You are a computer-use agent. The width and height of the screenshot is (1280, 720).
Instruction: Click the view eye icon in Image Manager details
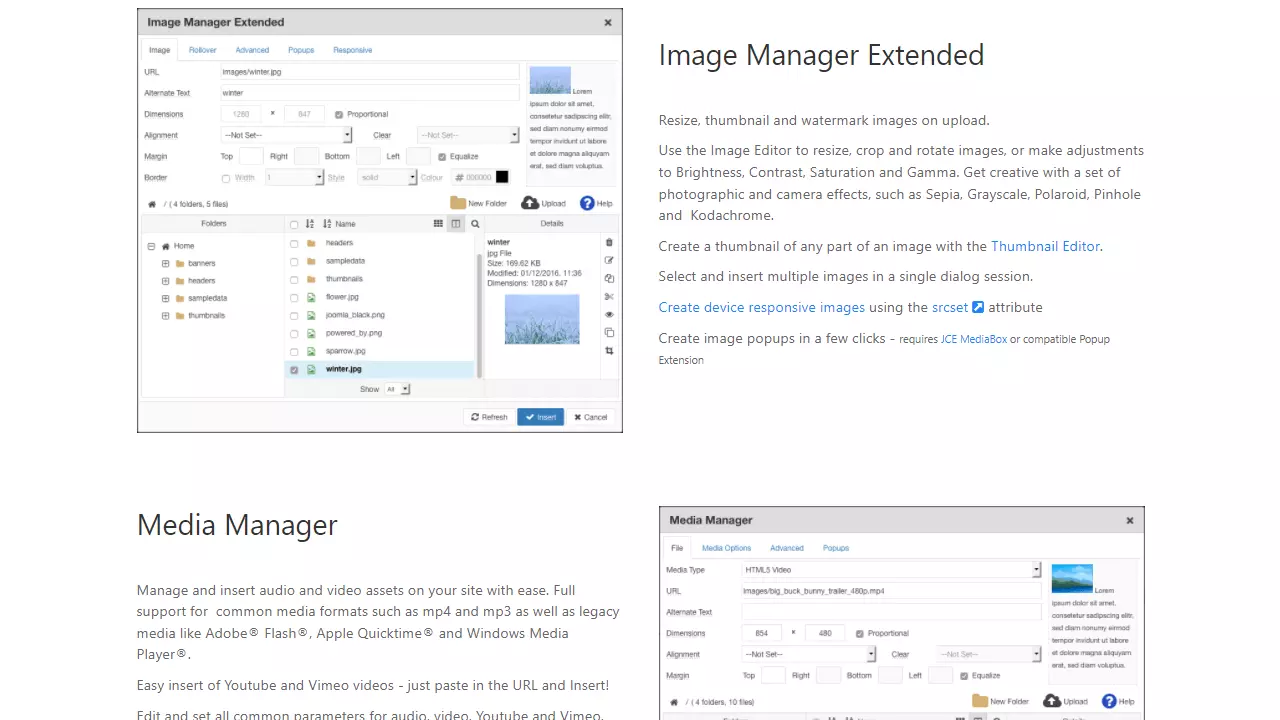[609, 314]
